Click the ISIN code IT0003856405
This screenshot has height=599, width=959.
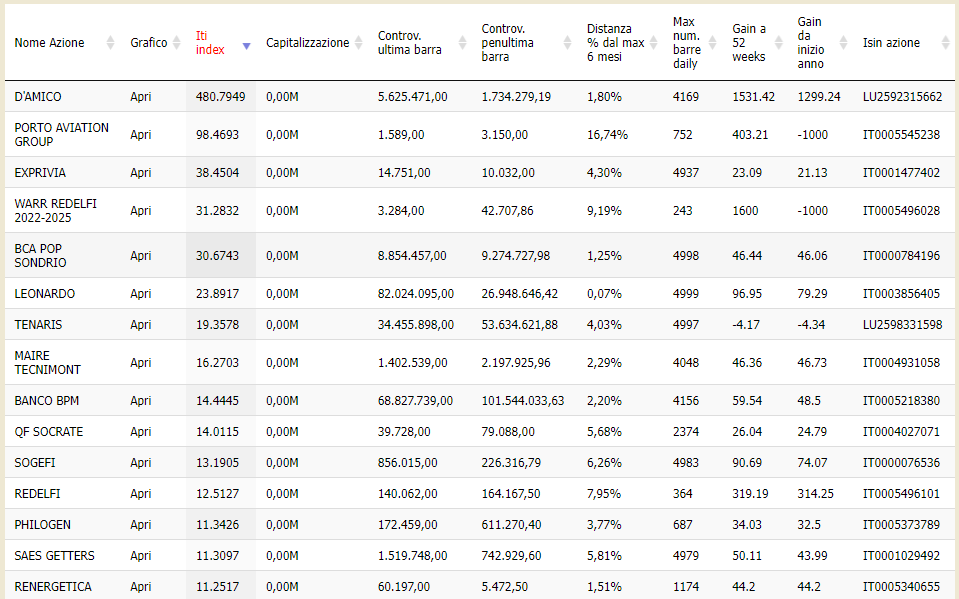pyautogui.click(x=901, y=294)
